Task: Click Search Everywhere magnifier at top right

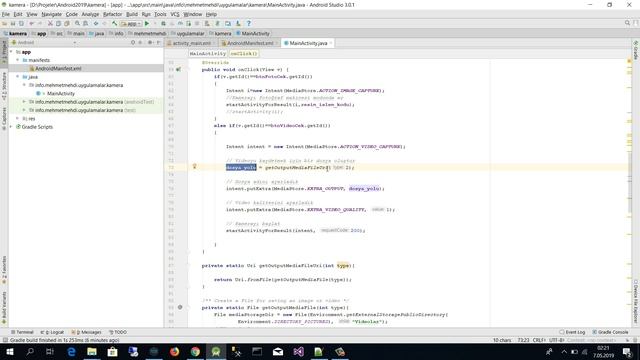Action: click(627, 23)
